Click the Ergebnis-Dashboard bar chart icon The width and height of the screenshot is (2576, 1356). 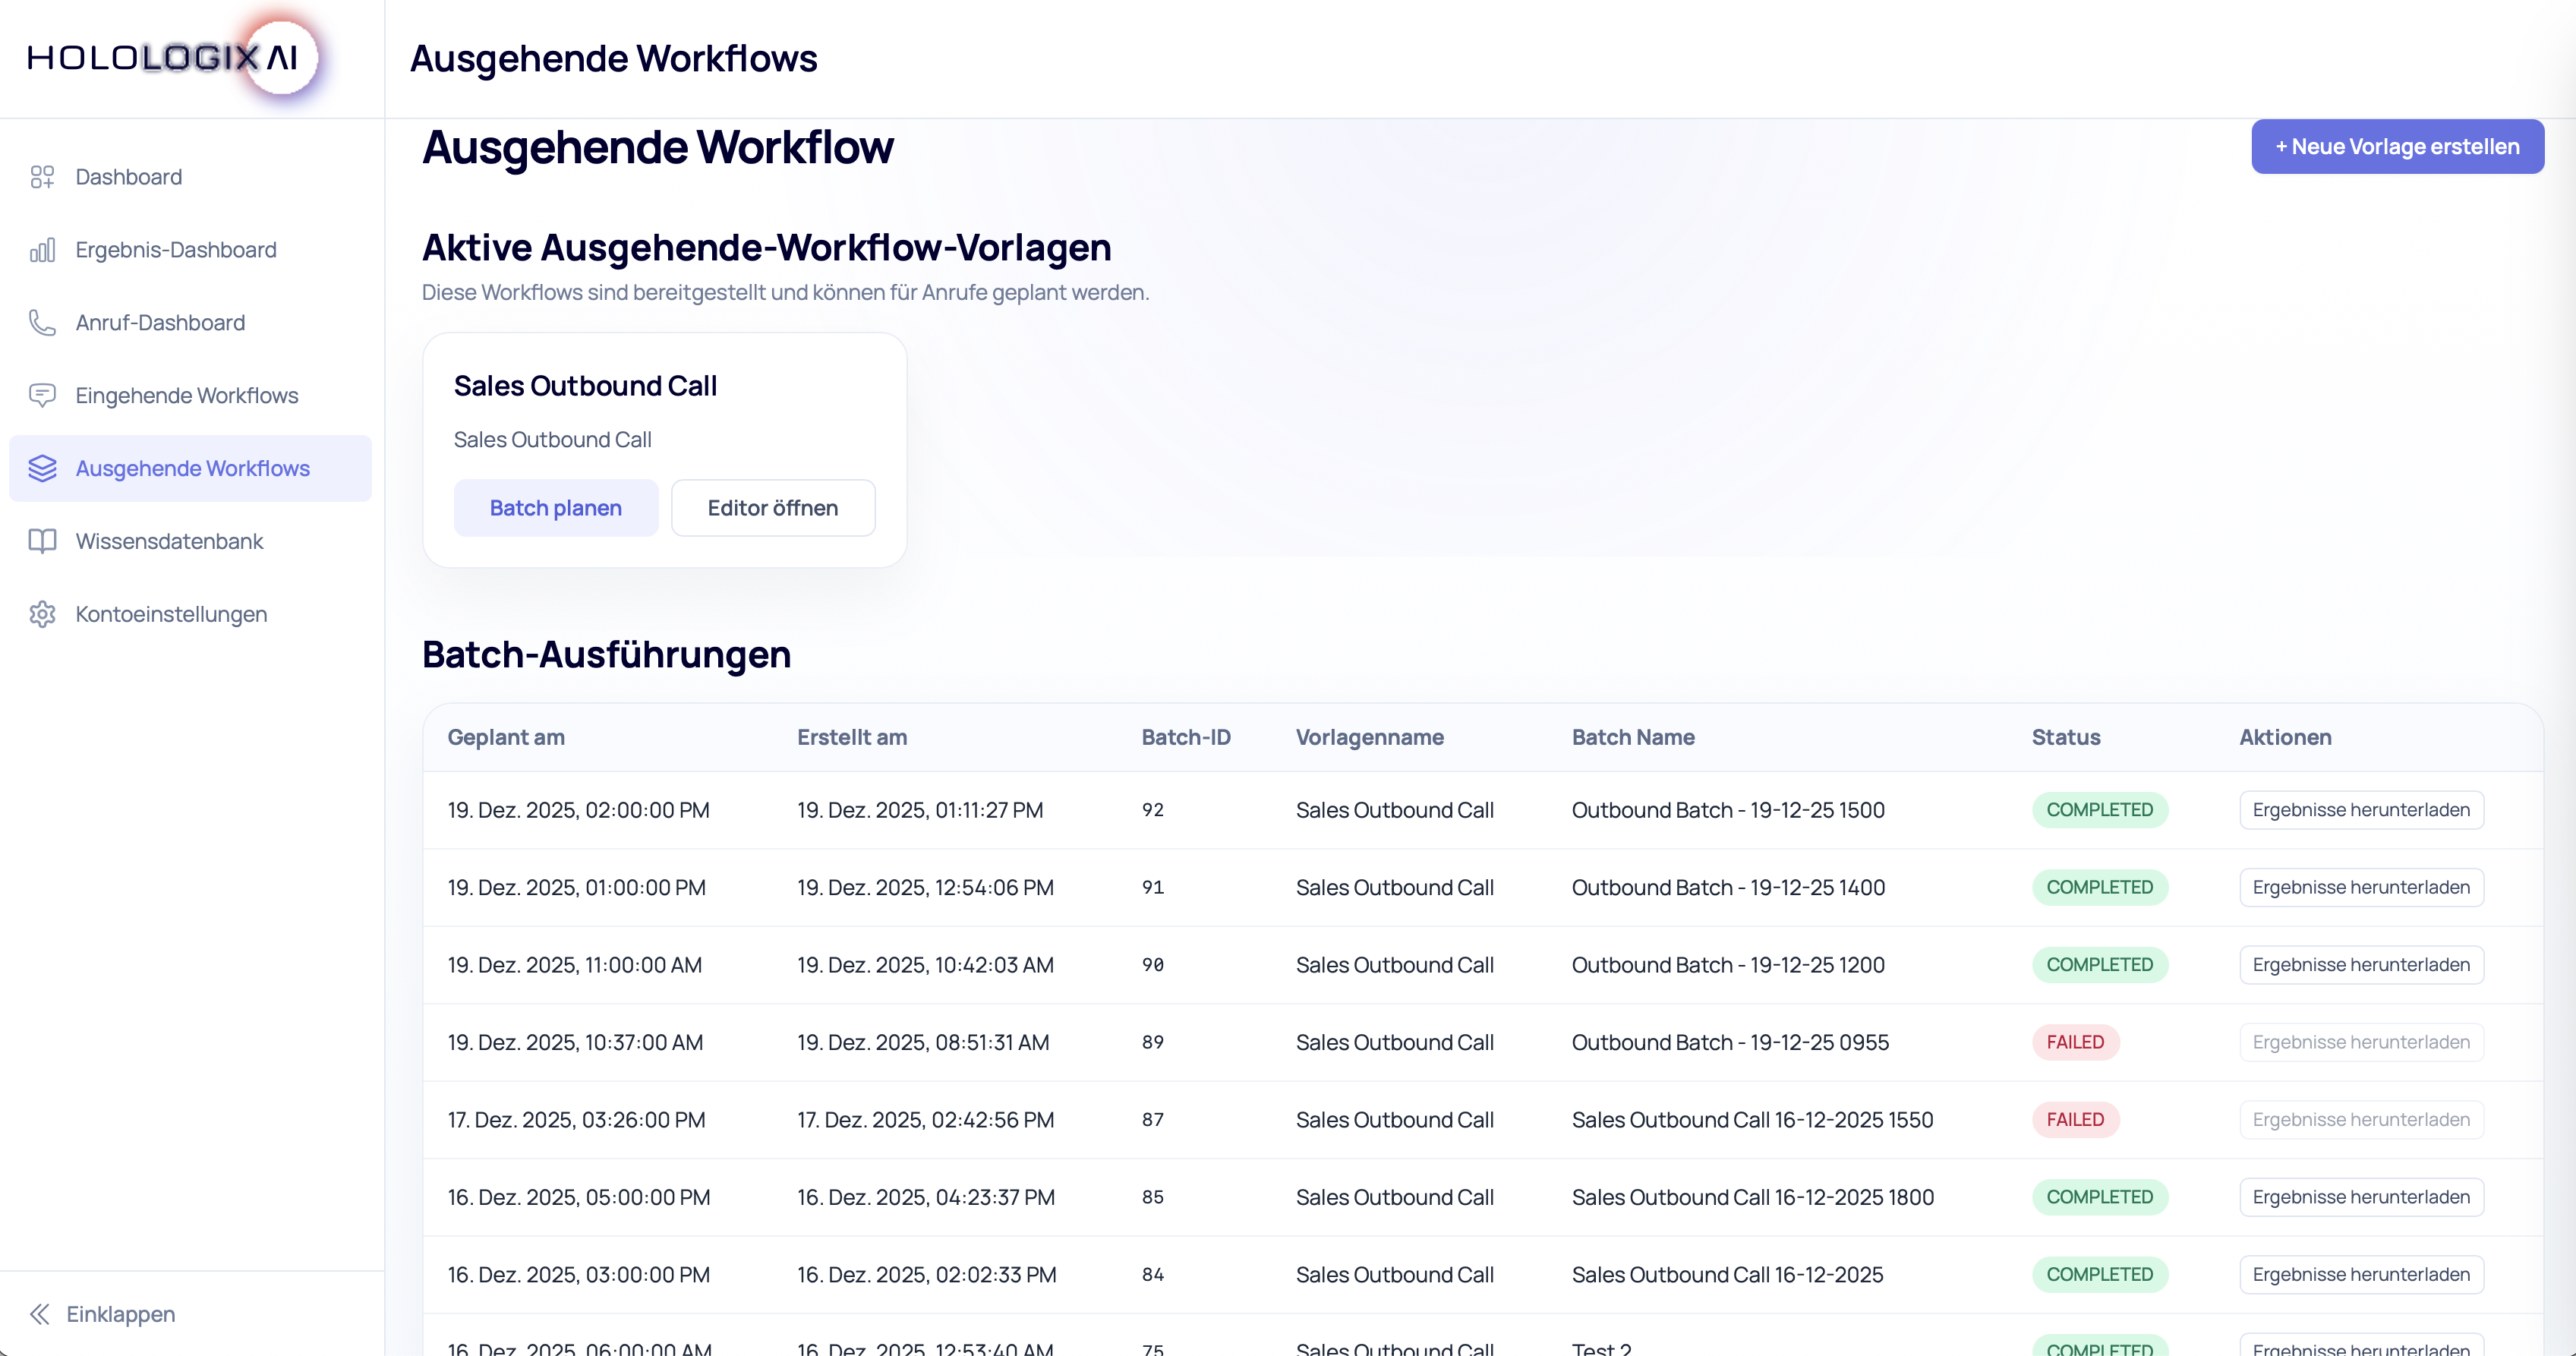pos(42,250)
